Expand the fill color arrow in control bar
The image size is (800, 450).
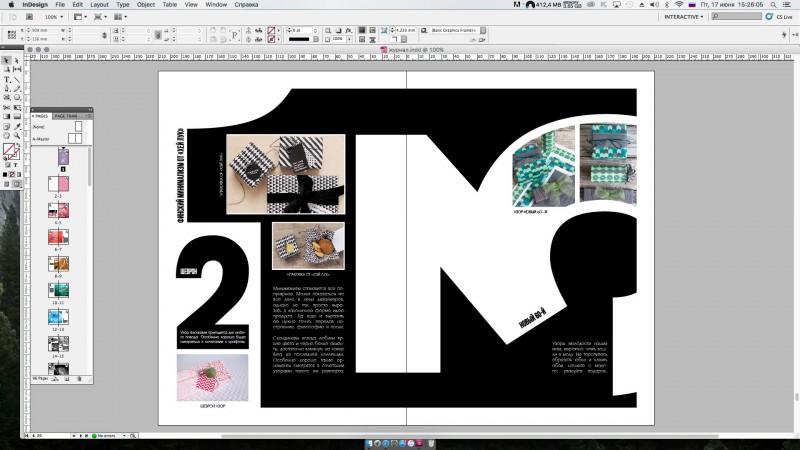279,30
